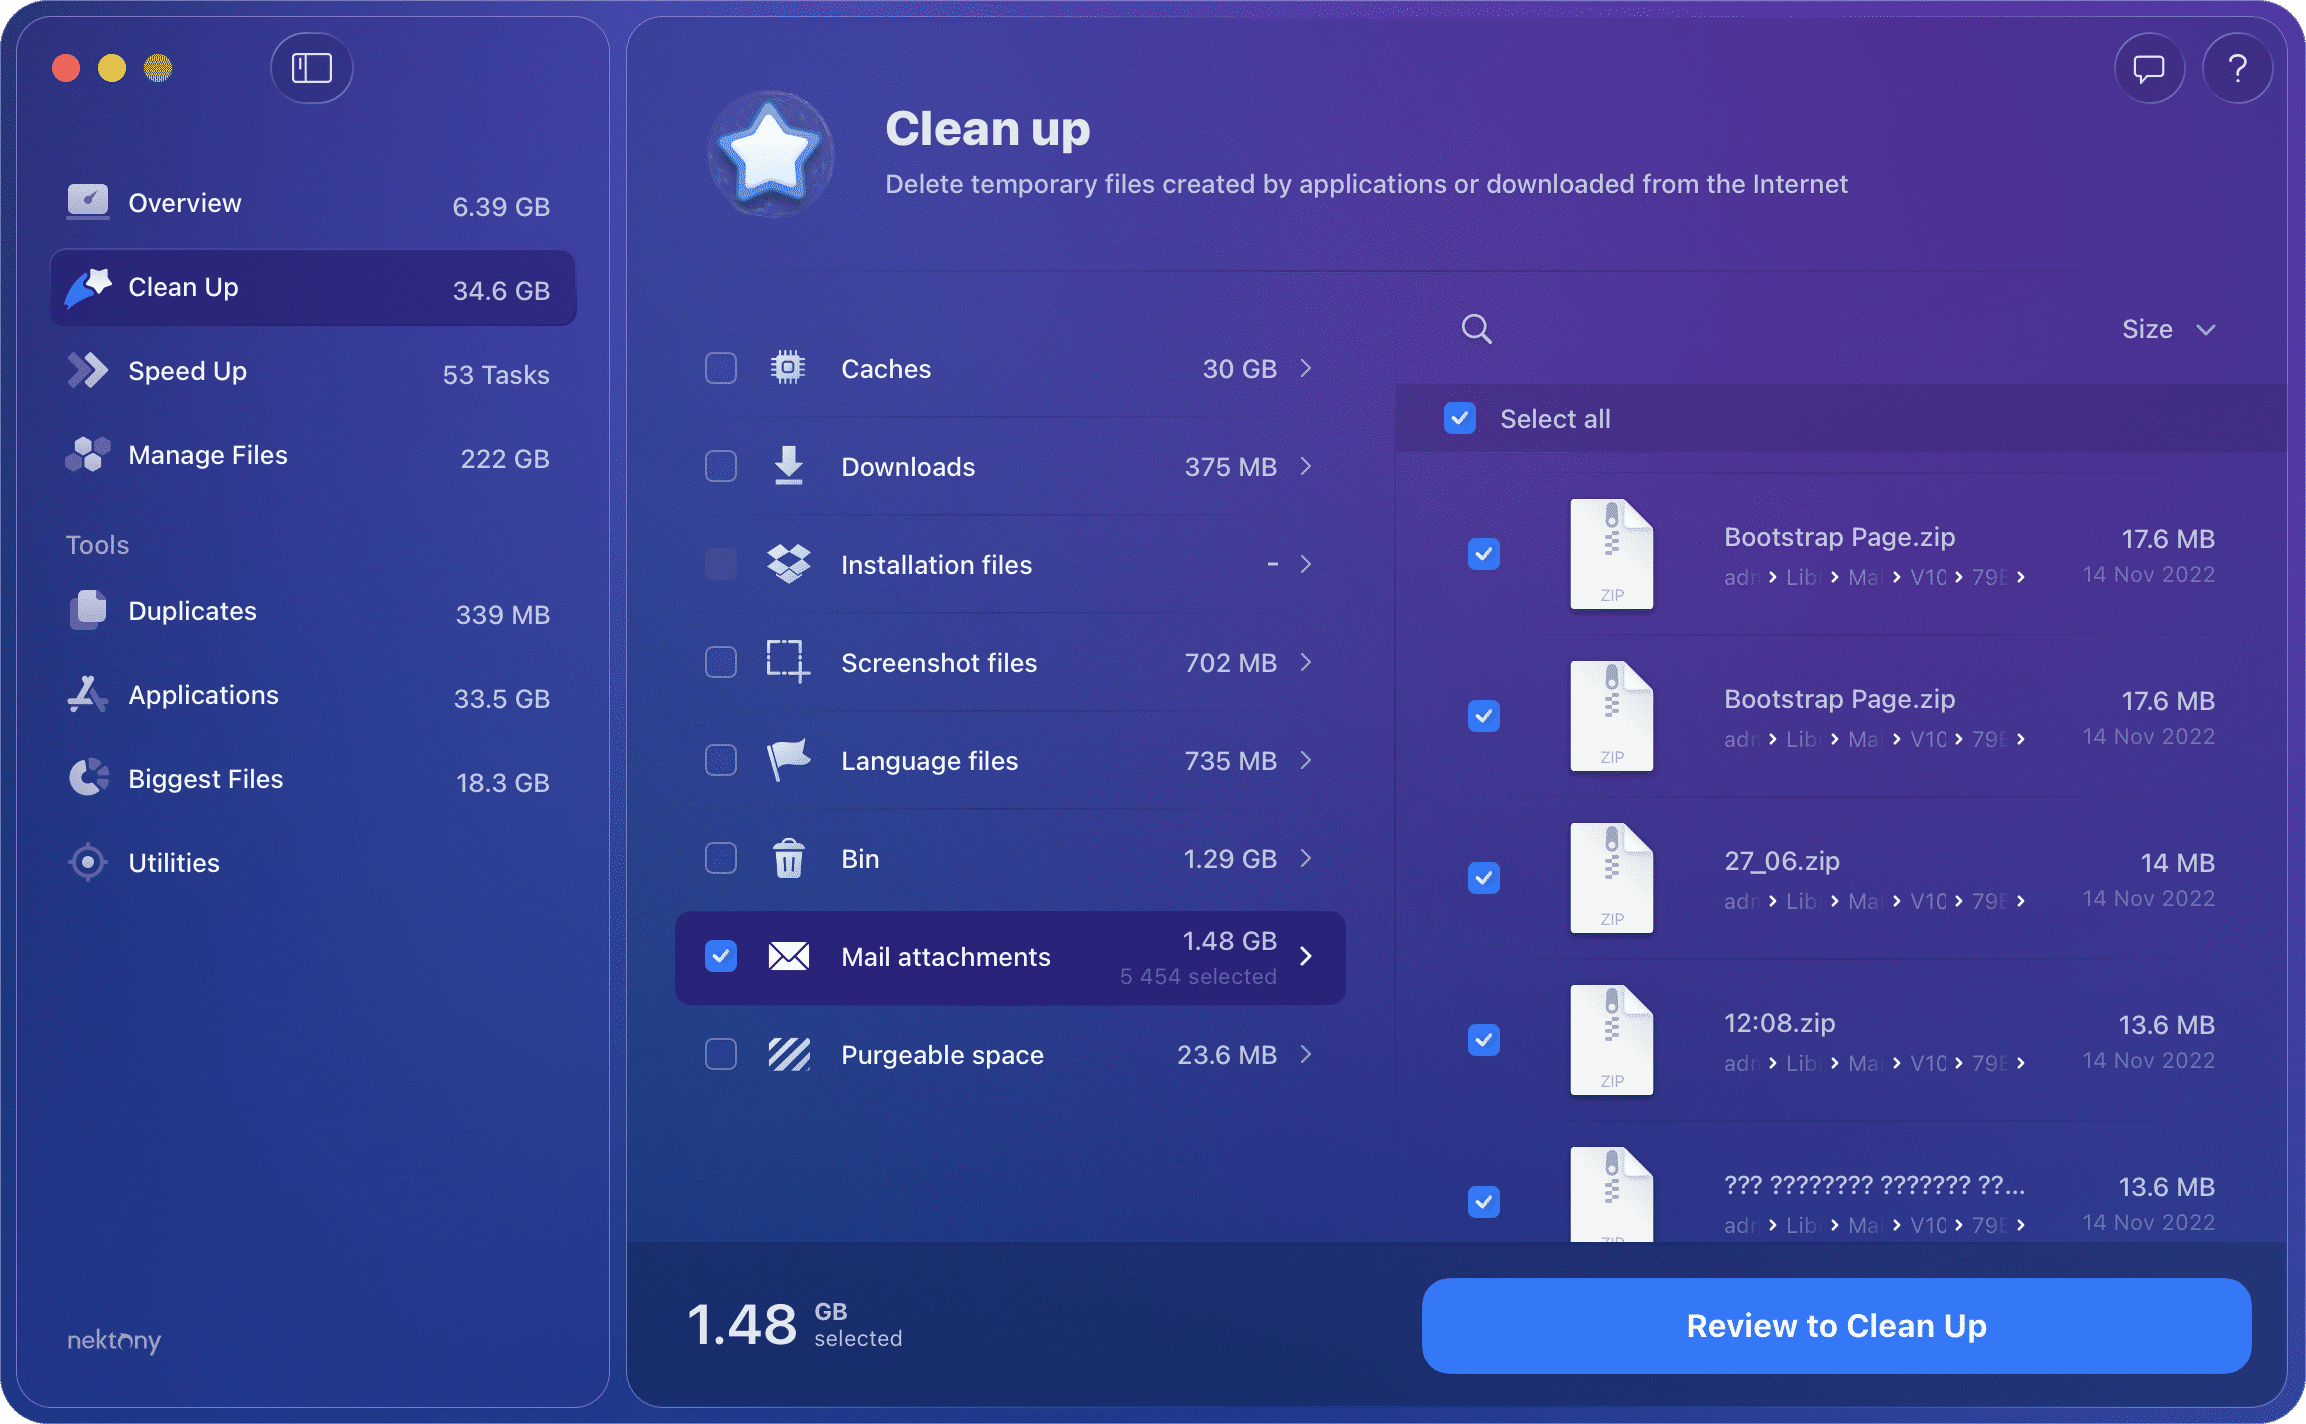Switch to the Clean Up section
The image size is (2306, 1424).
click(x=183, y=287)
